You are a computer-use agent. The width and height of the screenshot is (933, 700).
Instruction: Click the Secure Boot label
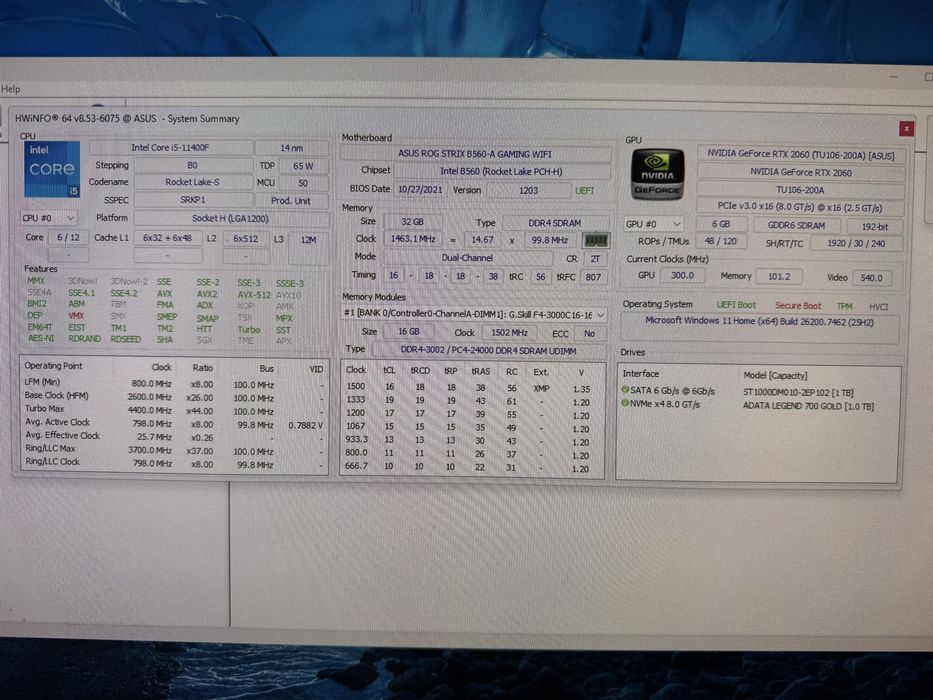797,306
